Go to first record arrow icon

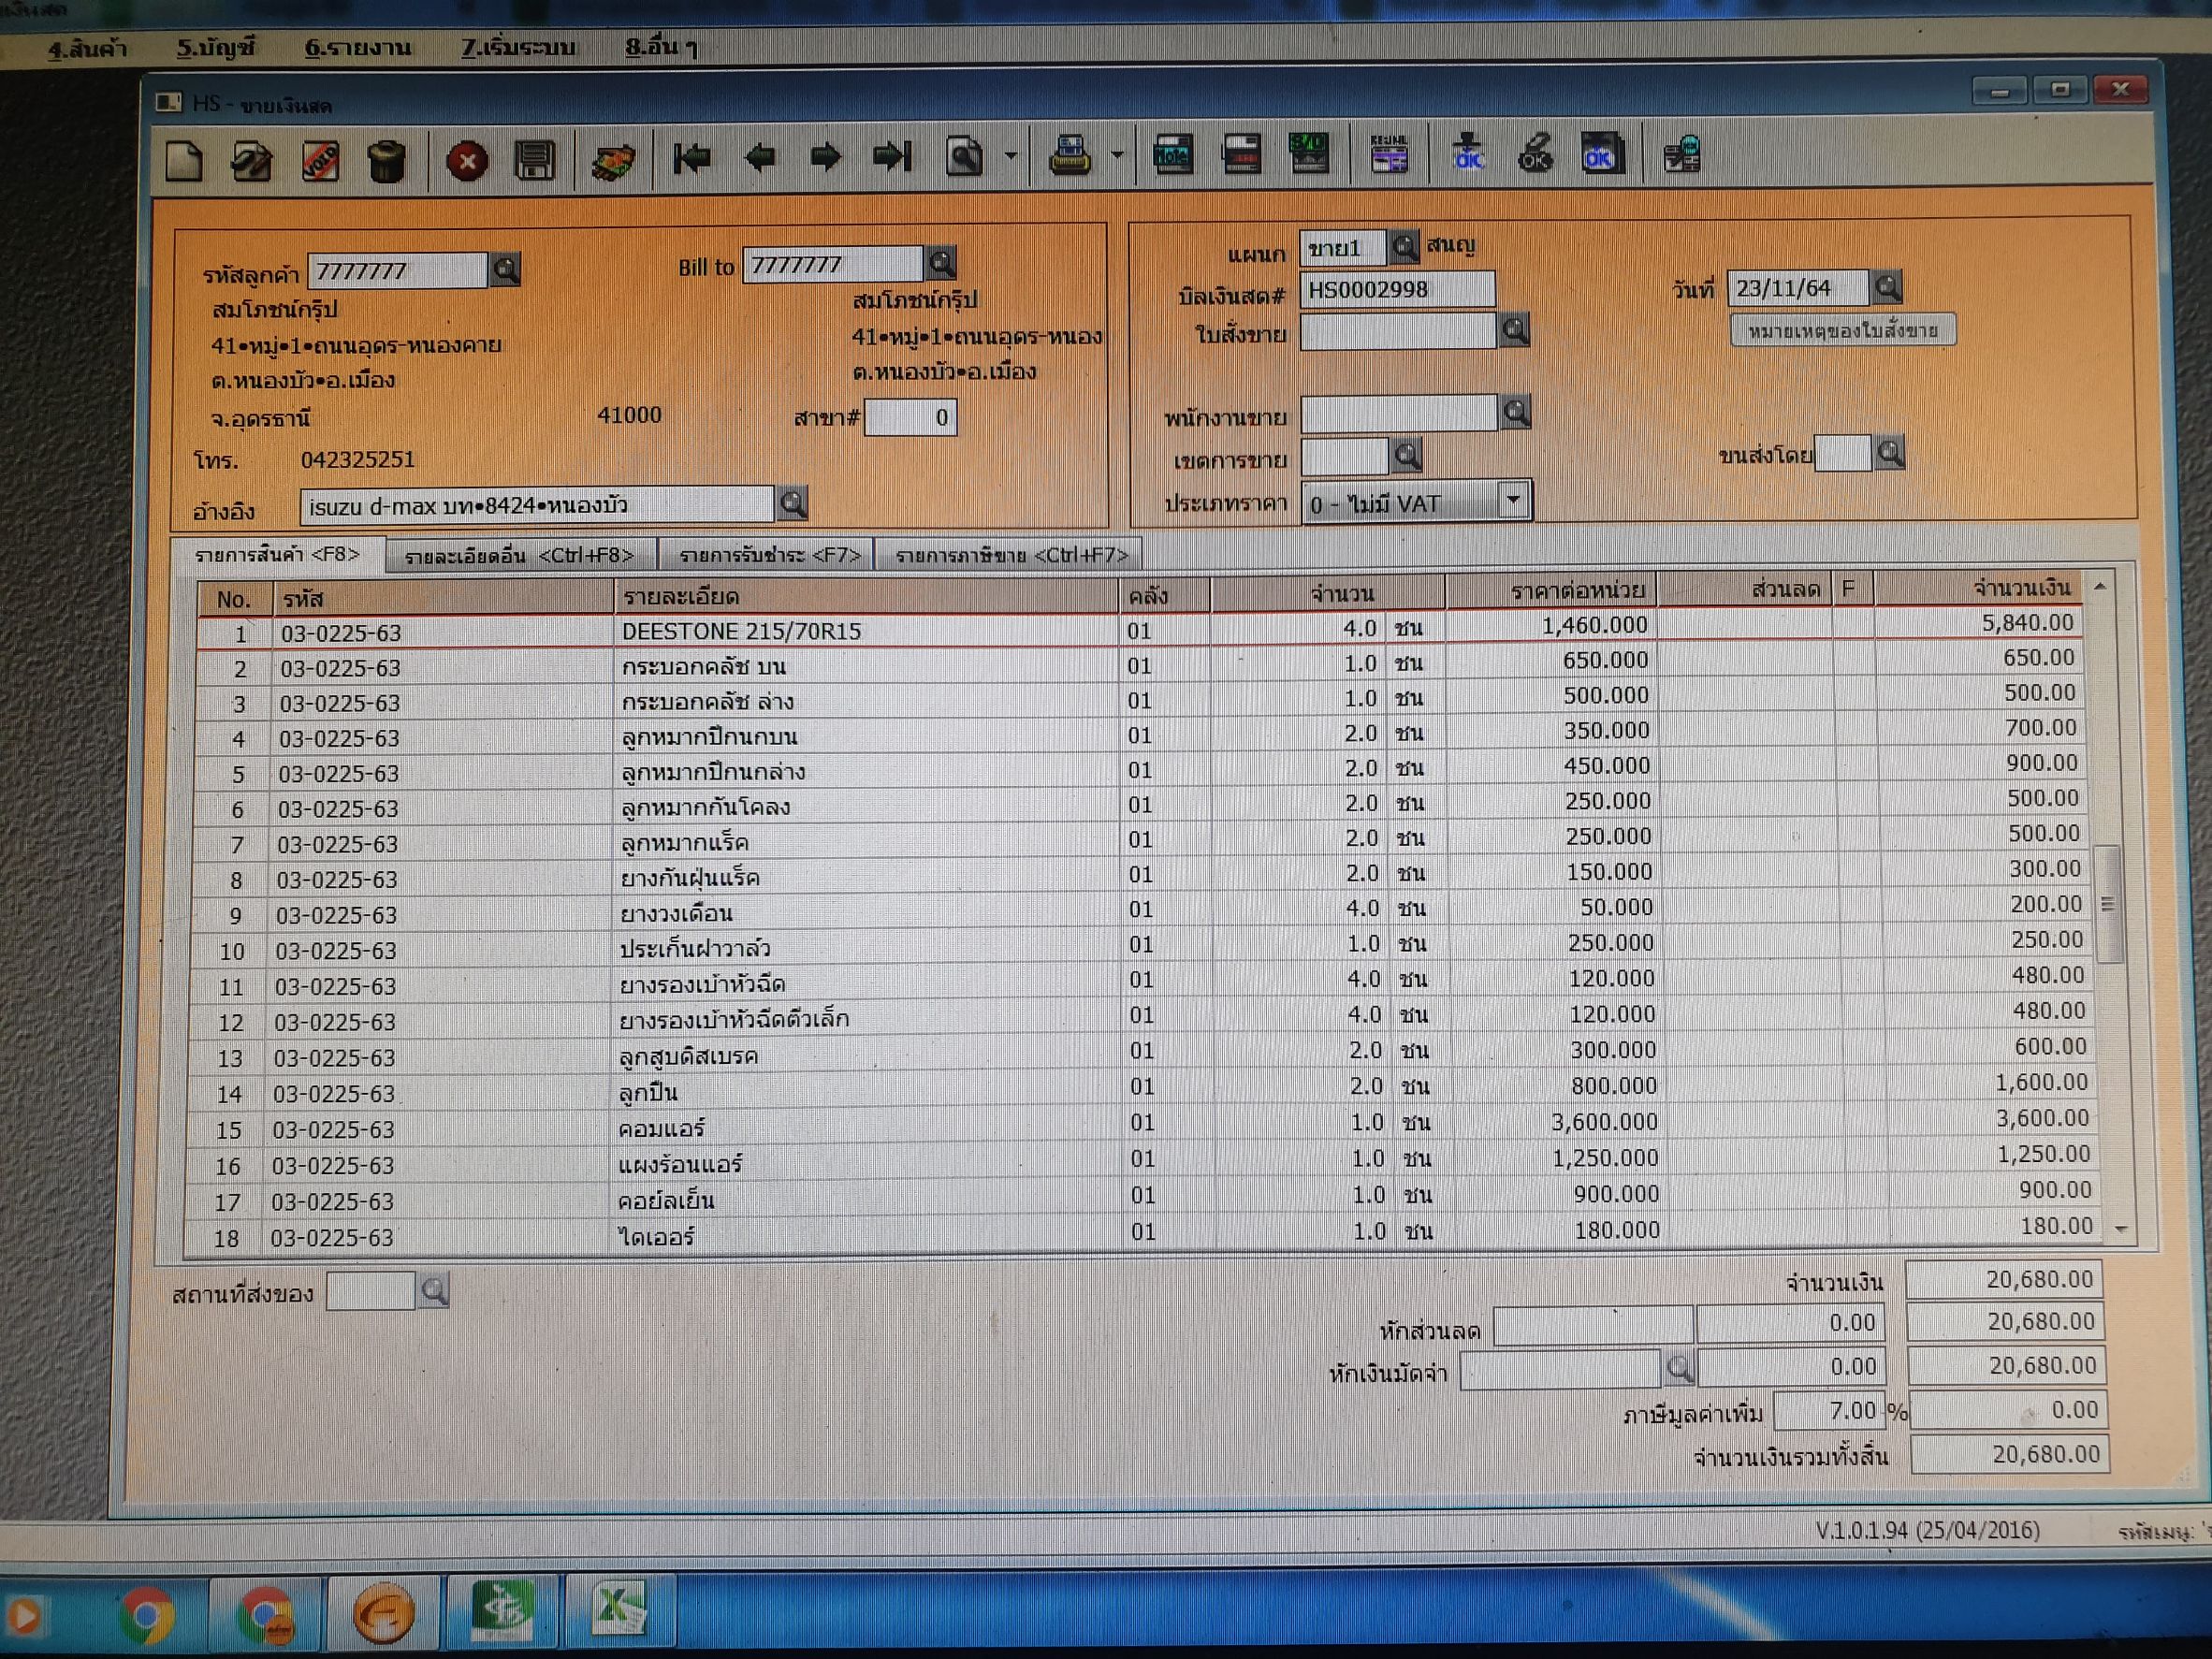[692, 158]
